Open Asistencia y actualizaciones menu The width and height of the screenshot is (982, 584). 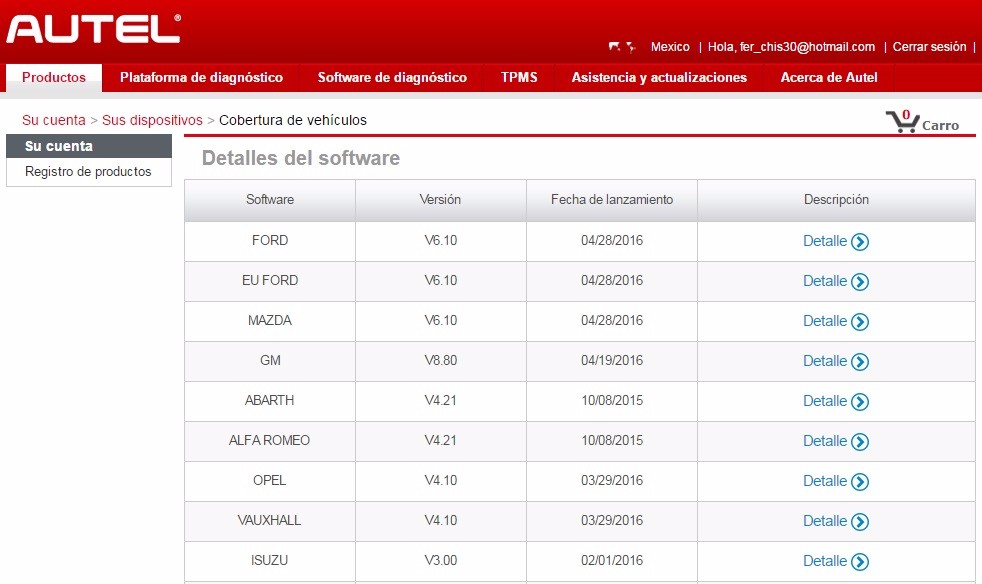coord(659,78)
